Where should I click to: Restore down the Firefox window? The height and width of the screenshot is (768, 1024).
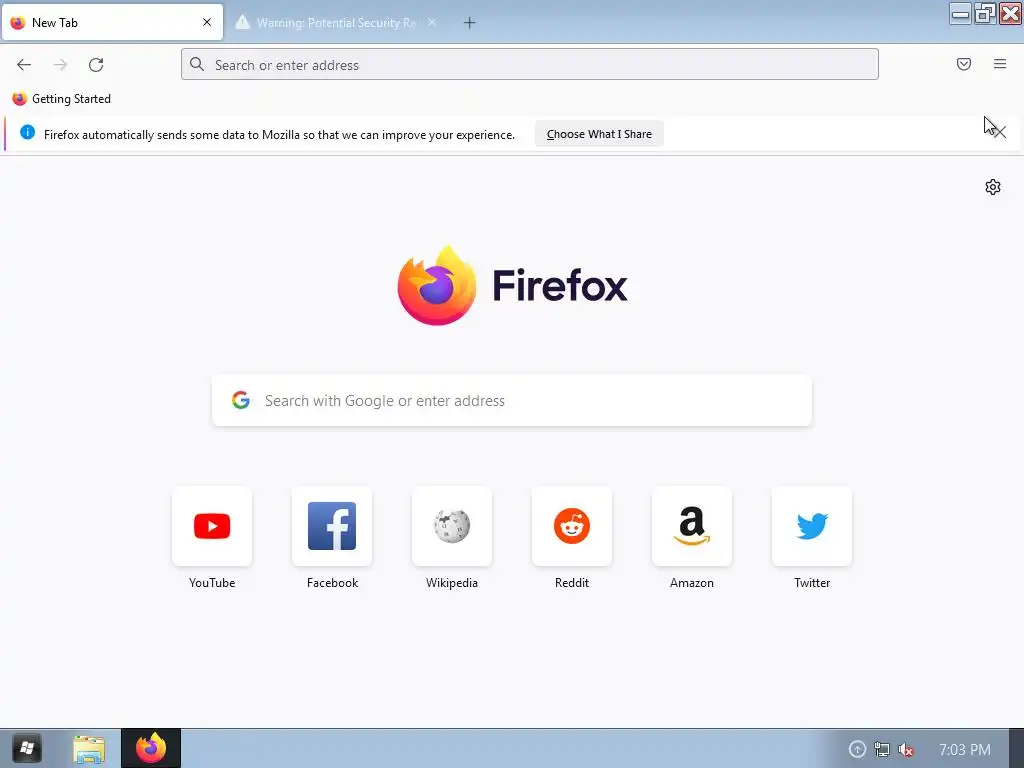click(985, 13)
